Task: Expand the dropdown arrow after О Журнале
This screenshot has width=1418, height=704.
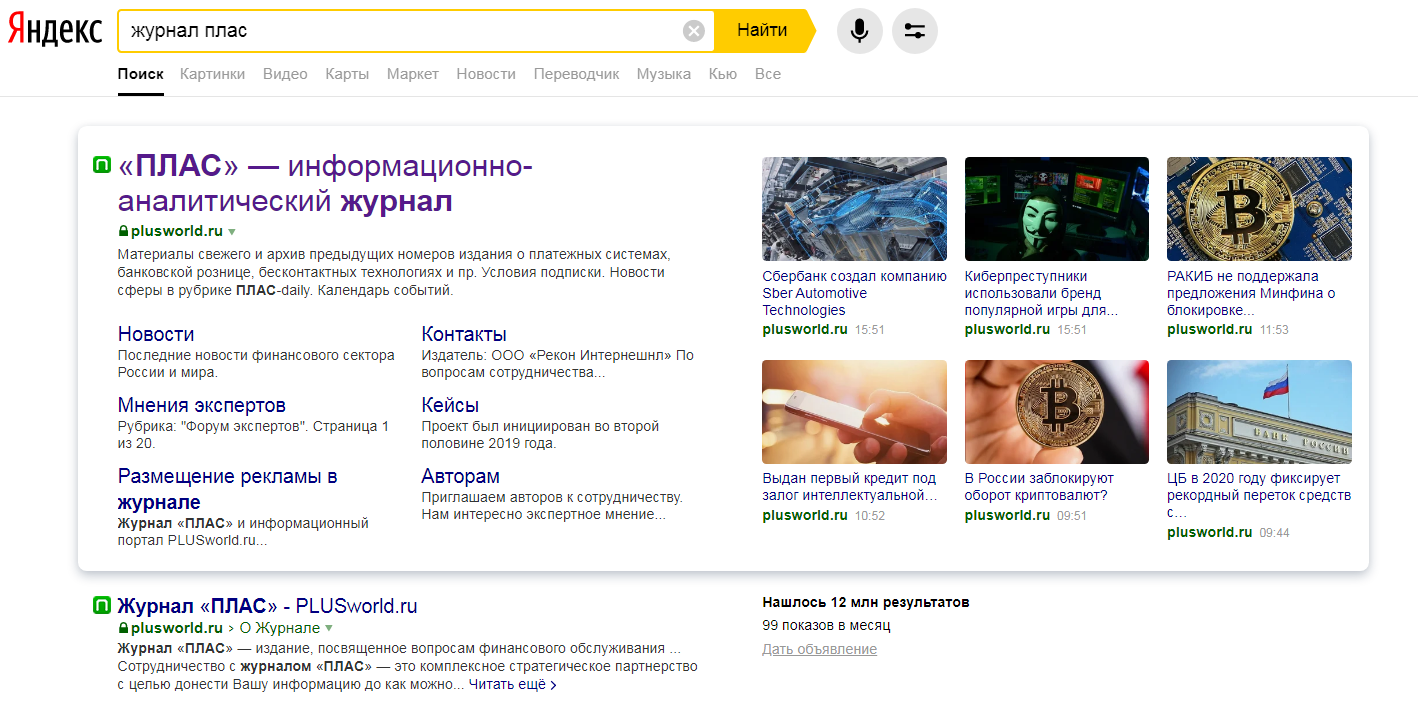Action: [x=328, y=629]
